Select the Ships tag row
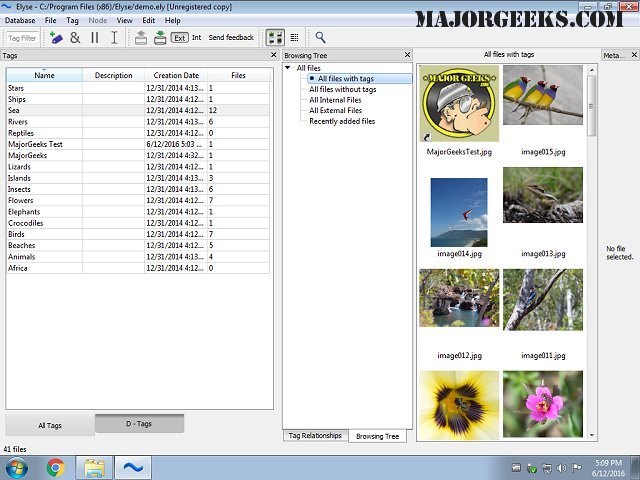Screen dimensions: 640x480 [x=138, y=99]
